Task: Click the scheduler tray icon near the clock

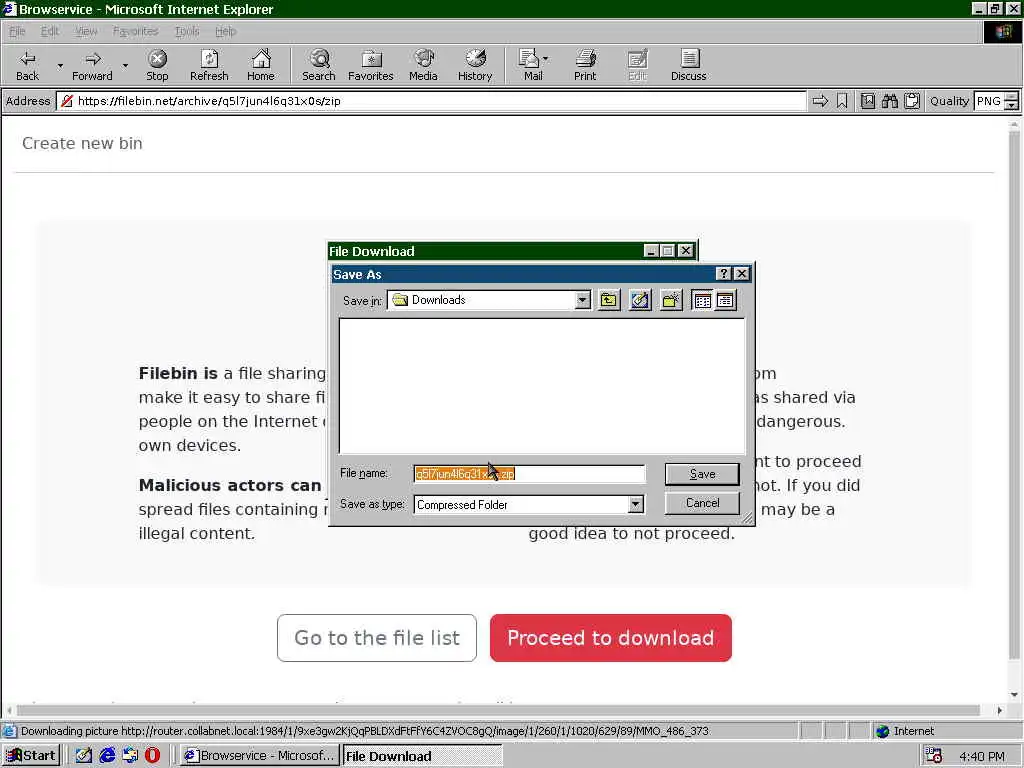Action: point(934,756)
